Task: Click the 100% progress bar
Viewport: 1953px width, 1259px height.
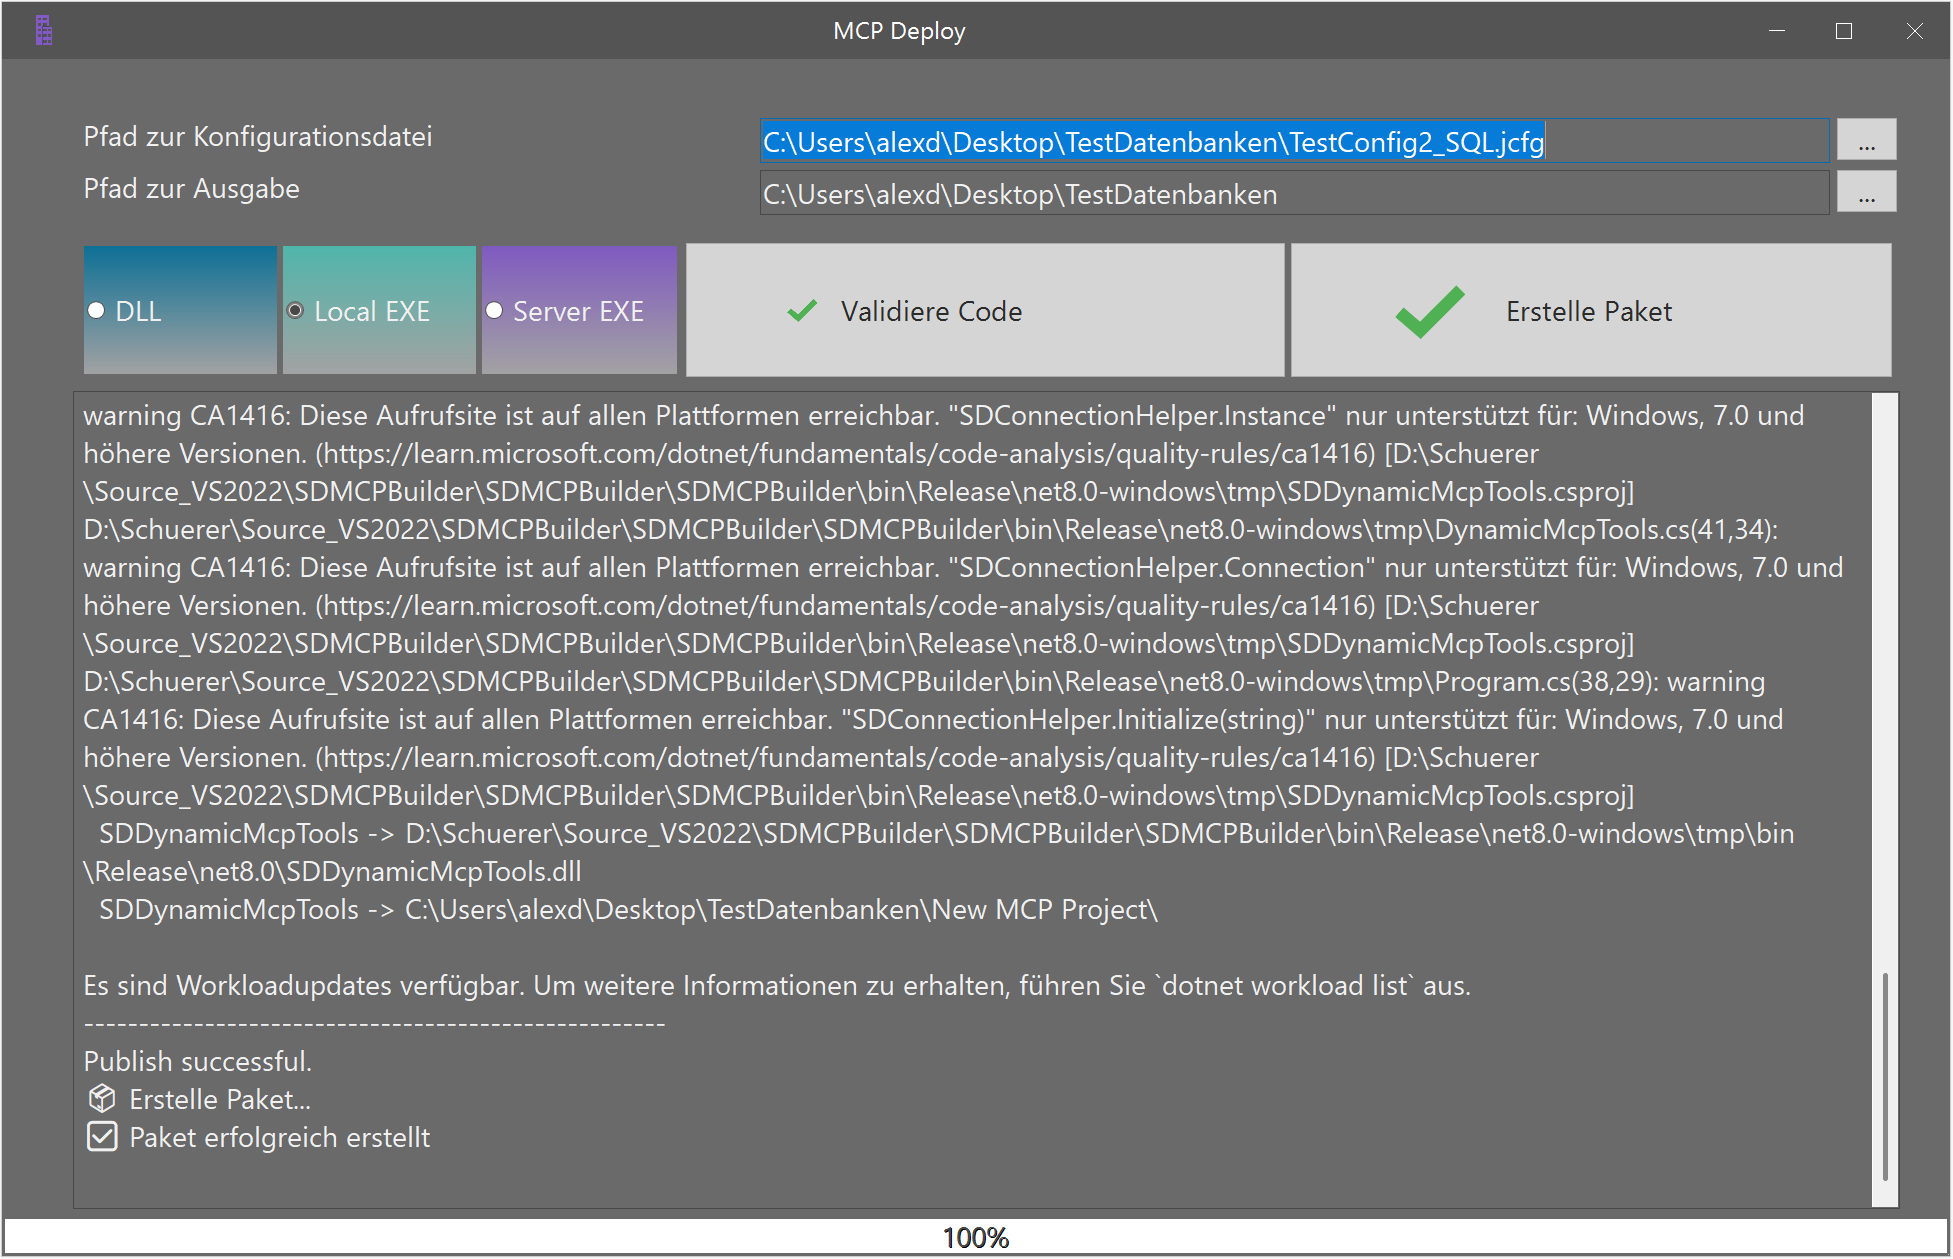Action: (x=976, y=1238)
